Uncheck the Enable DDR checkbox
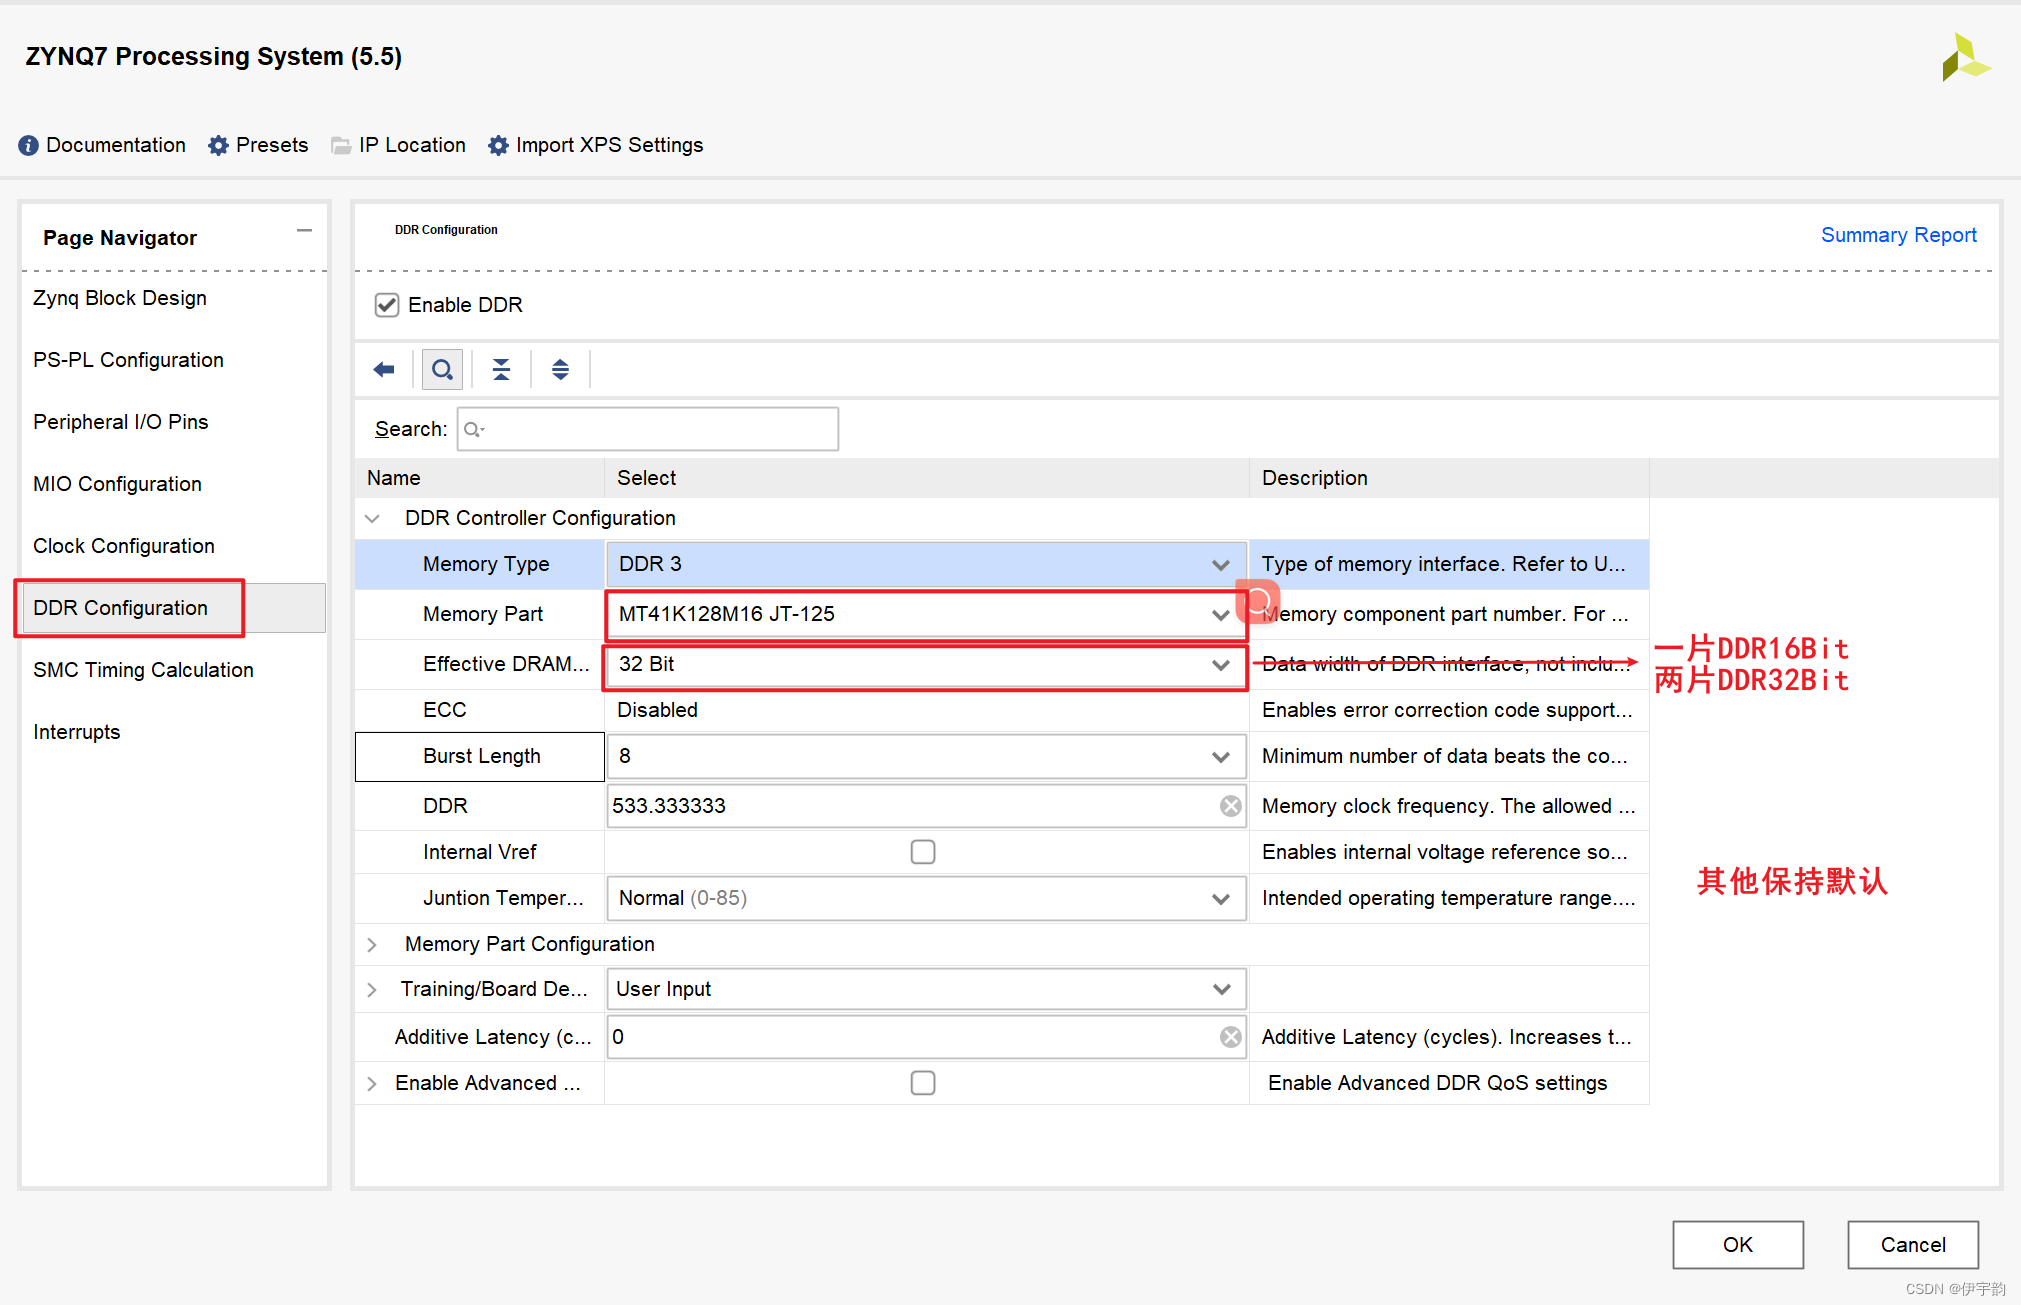This screenshot has width=2021, height=1305. click(x=387, y=305)
